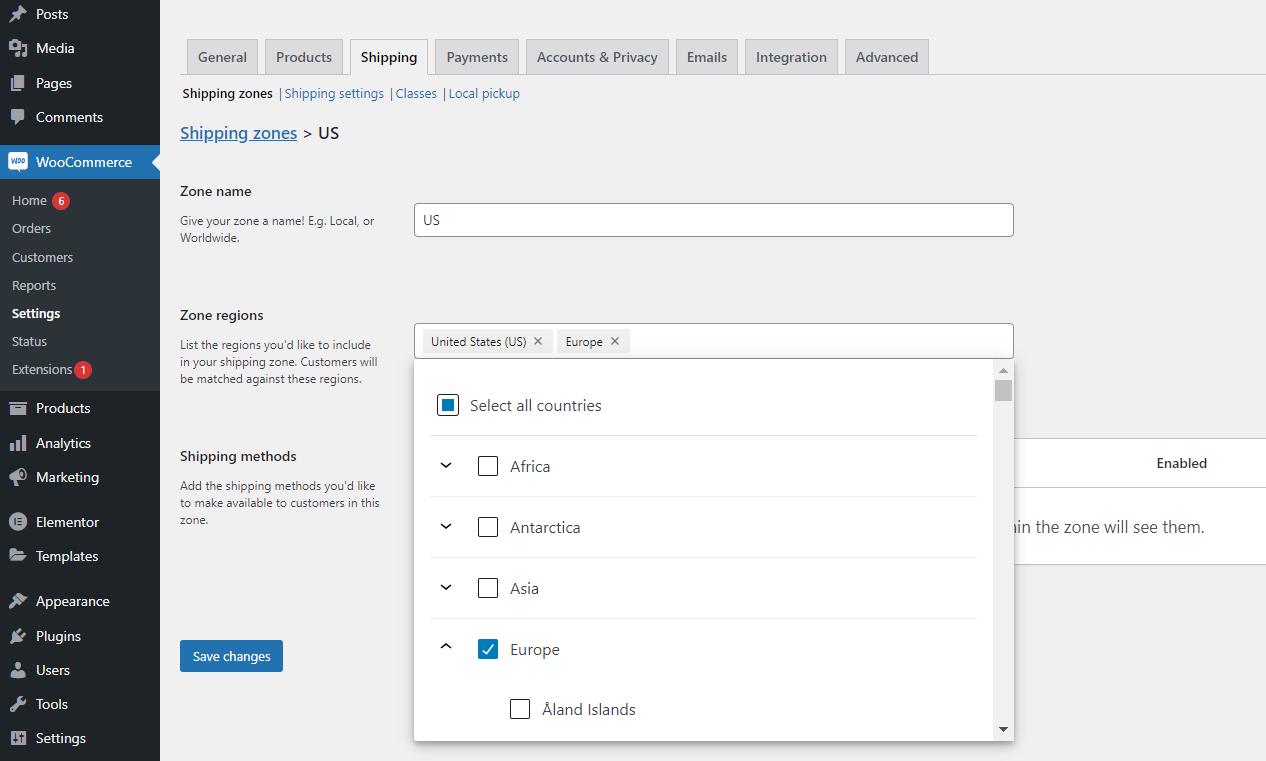Uncheck the Europe checkbox
The width and height of the screenshot is (1266, 761).
coord(487,649)
